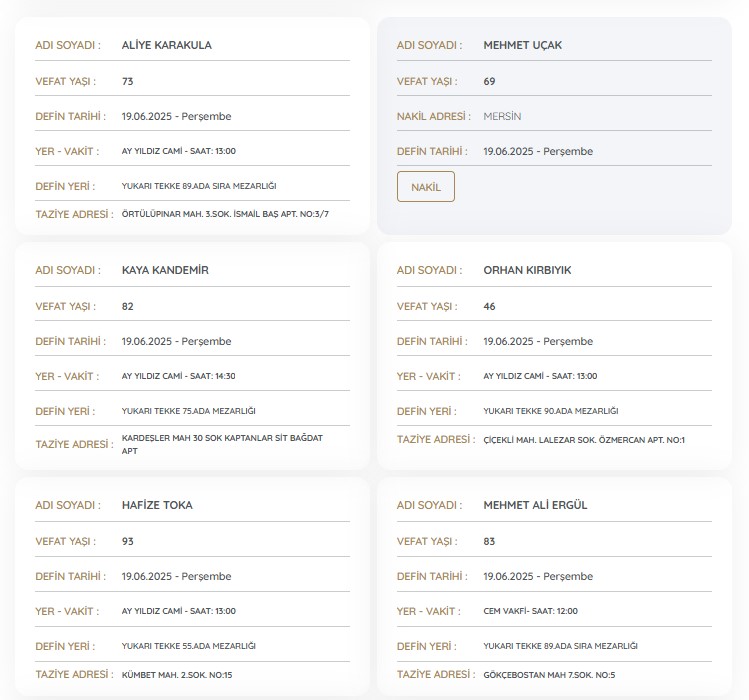
Task: Click age value 46 for Orhan Kırbıyık
Action: [x=489, y=307]
